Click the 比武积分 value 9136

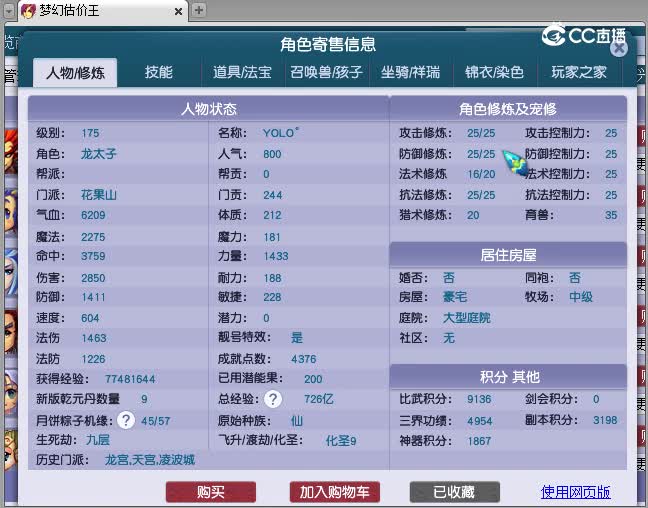click(479, 399)
